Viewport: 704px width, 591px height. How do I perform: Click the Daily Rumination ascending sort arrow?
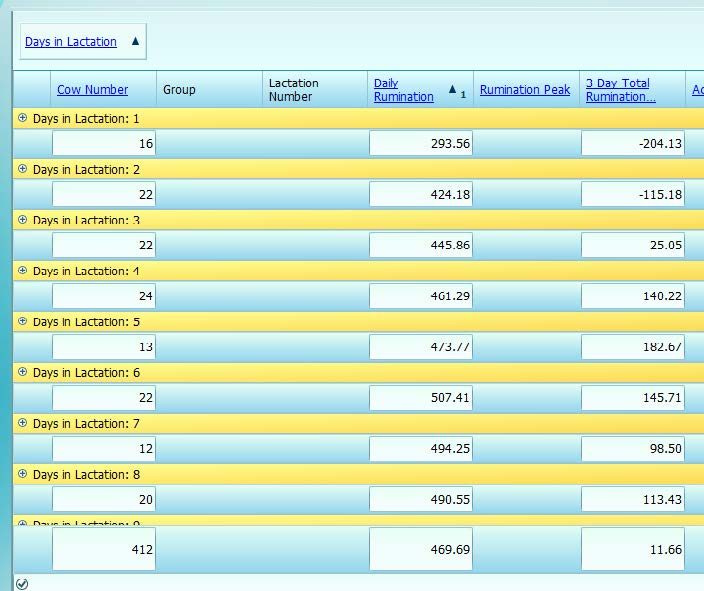click(x=453, y=89)
